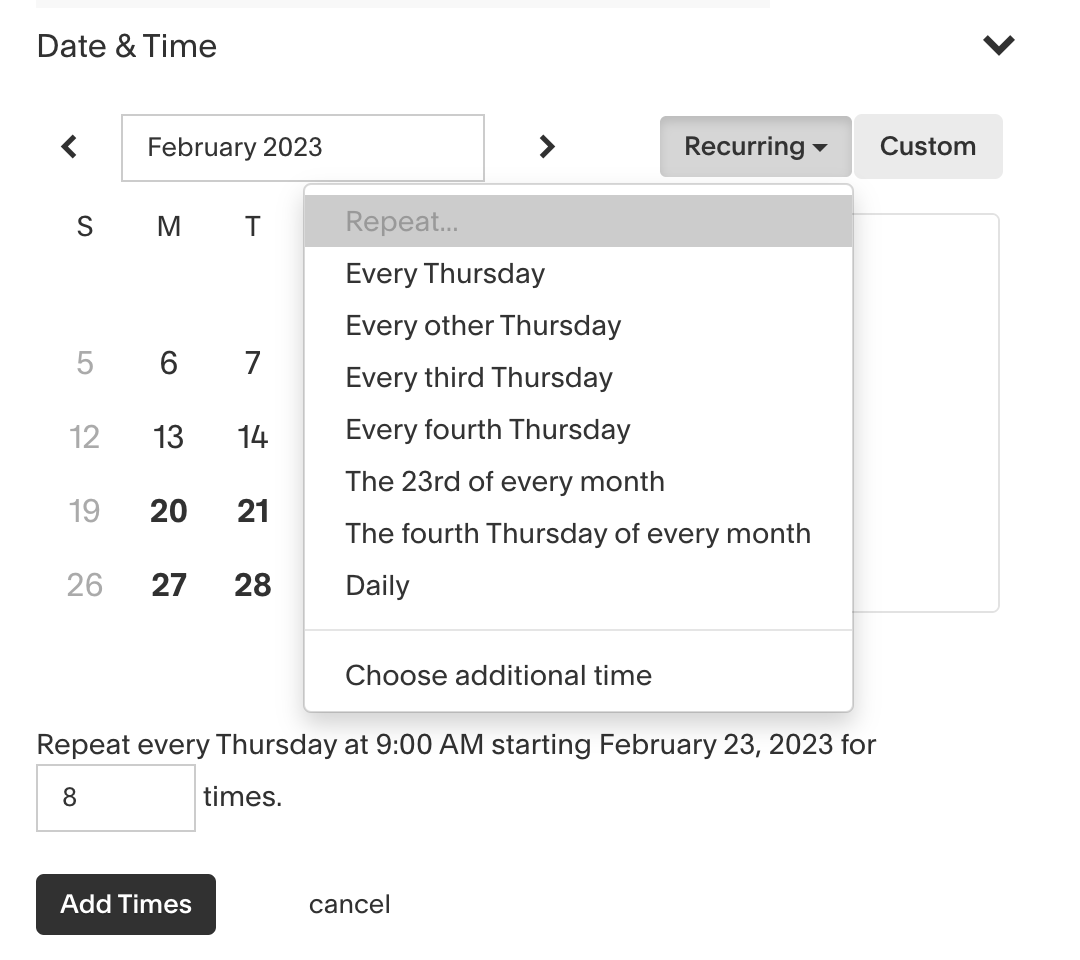Select February 20 on the calendar
Screen dimensions: 1080x960
(168, 511)
